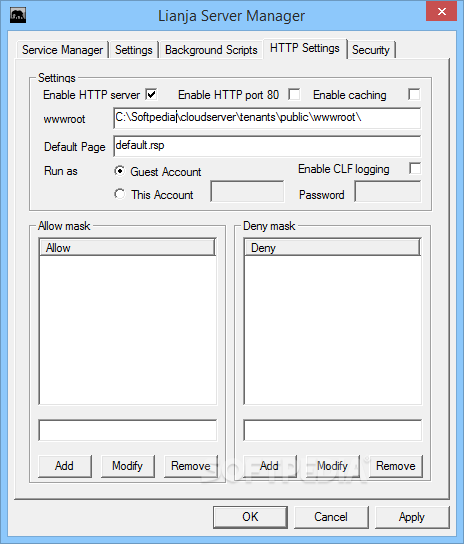Remove the selected Allow mask entry

point(191,466)
